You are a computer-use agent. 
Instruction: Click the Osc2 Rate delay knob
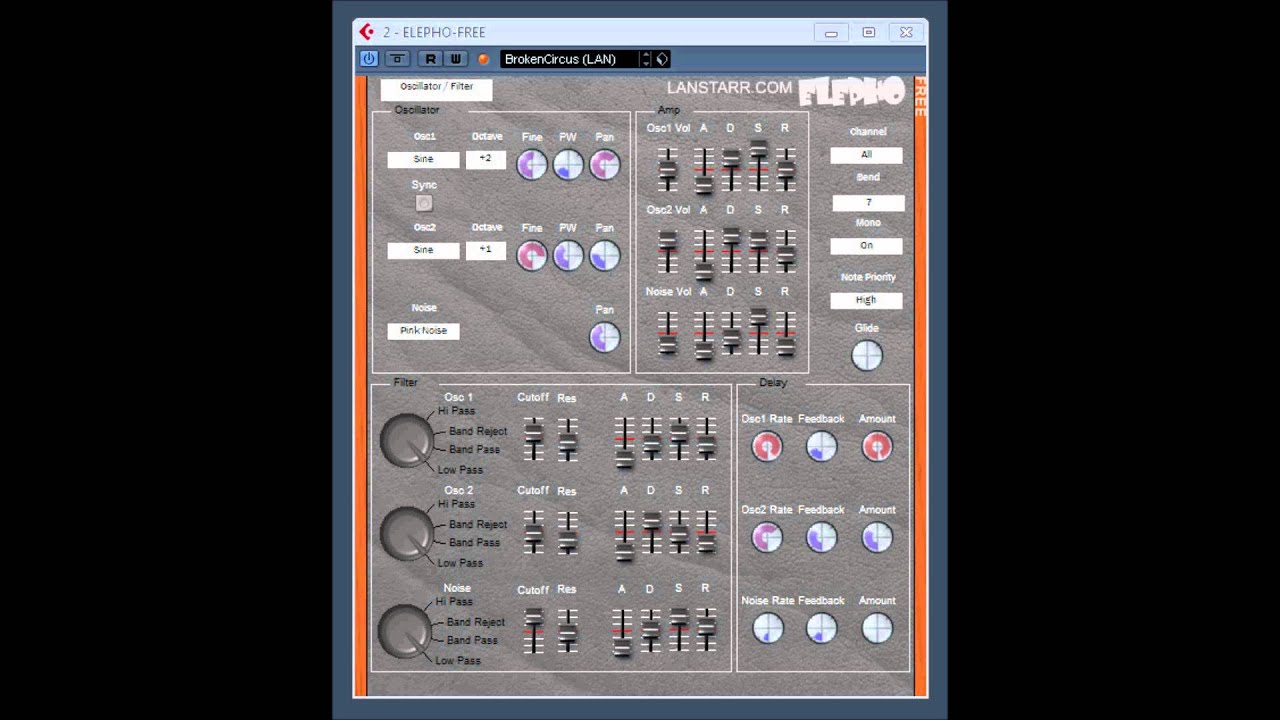[x=767, y=538]
